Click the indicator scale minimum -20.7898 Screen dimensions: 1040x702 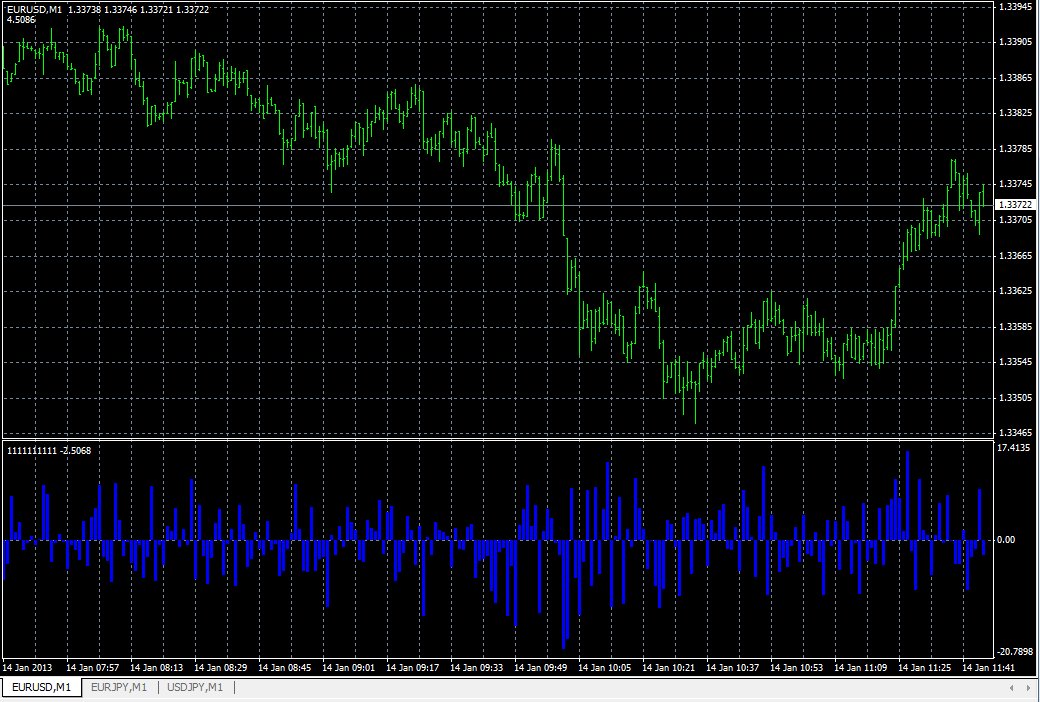[1015, 652]
